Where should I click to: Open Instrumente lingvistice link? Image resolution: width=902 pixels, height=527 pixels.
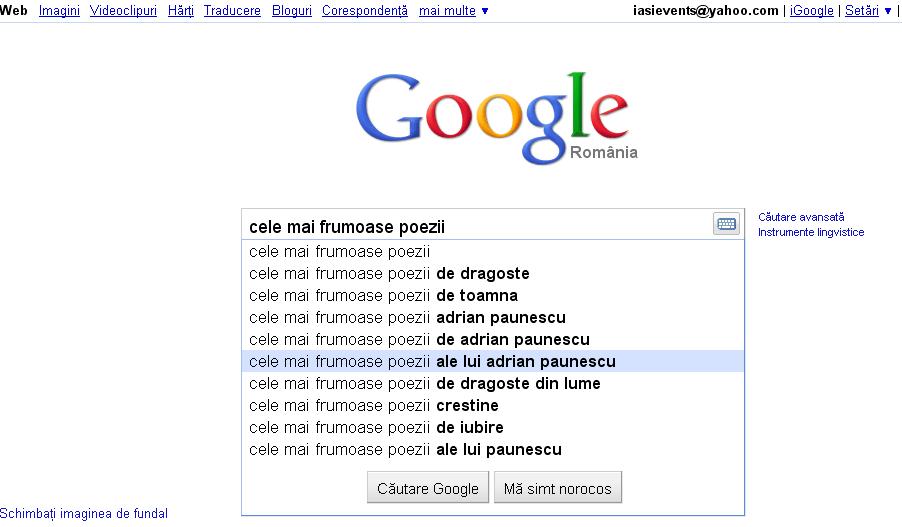(811, 233)
